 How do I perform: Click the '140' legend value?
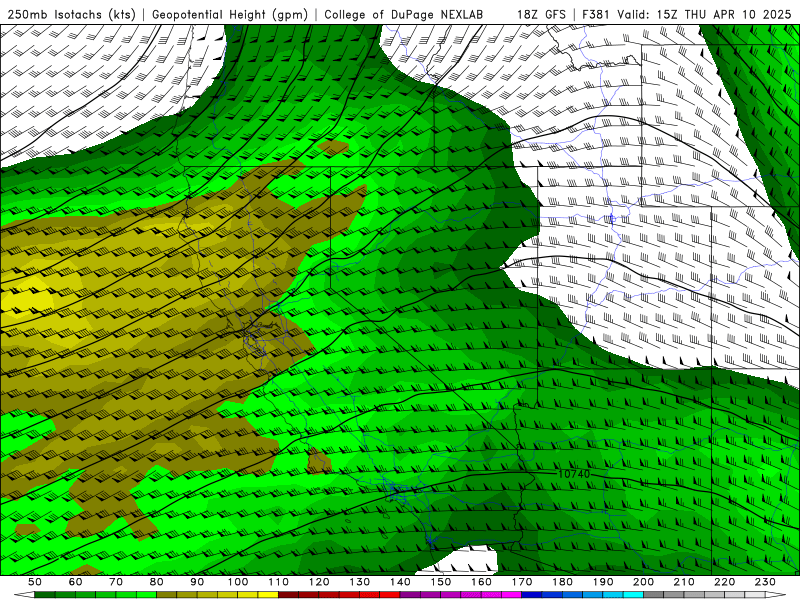click(401, 582)
